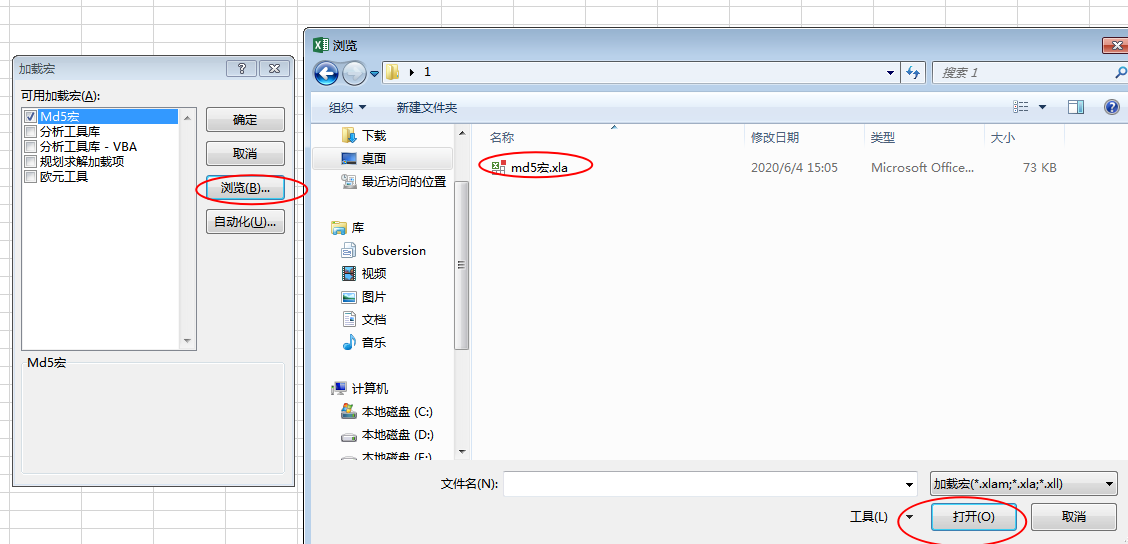The image size is (1128, 544).
Task: Open the file type filter dropdown
Action: click(1024, 484)
